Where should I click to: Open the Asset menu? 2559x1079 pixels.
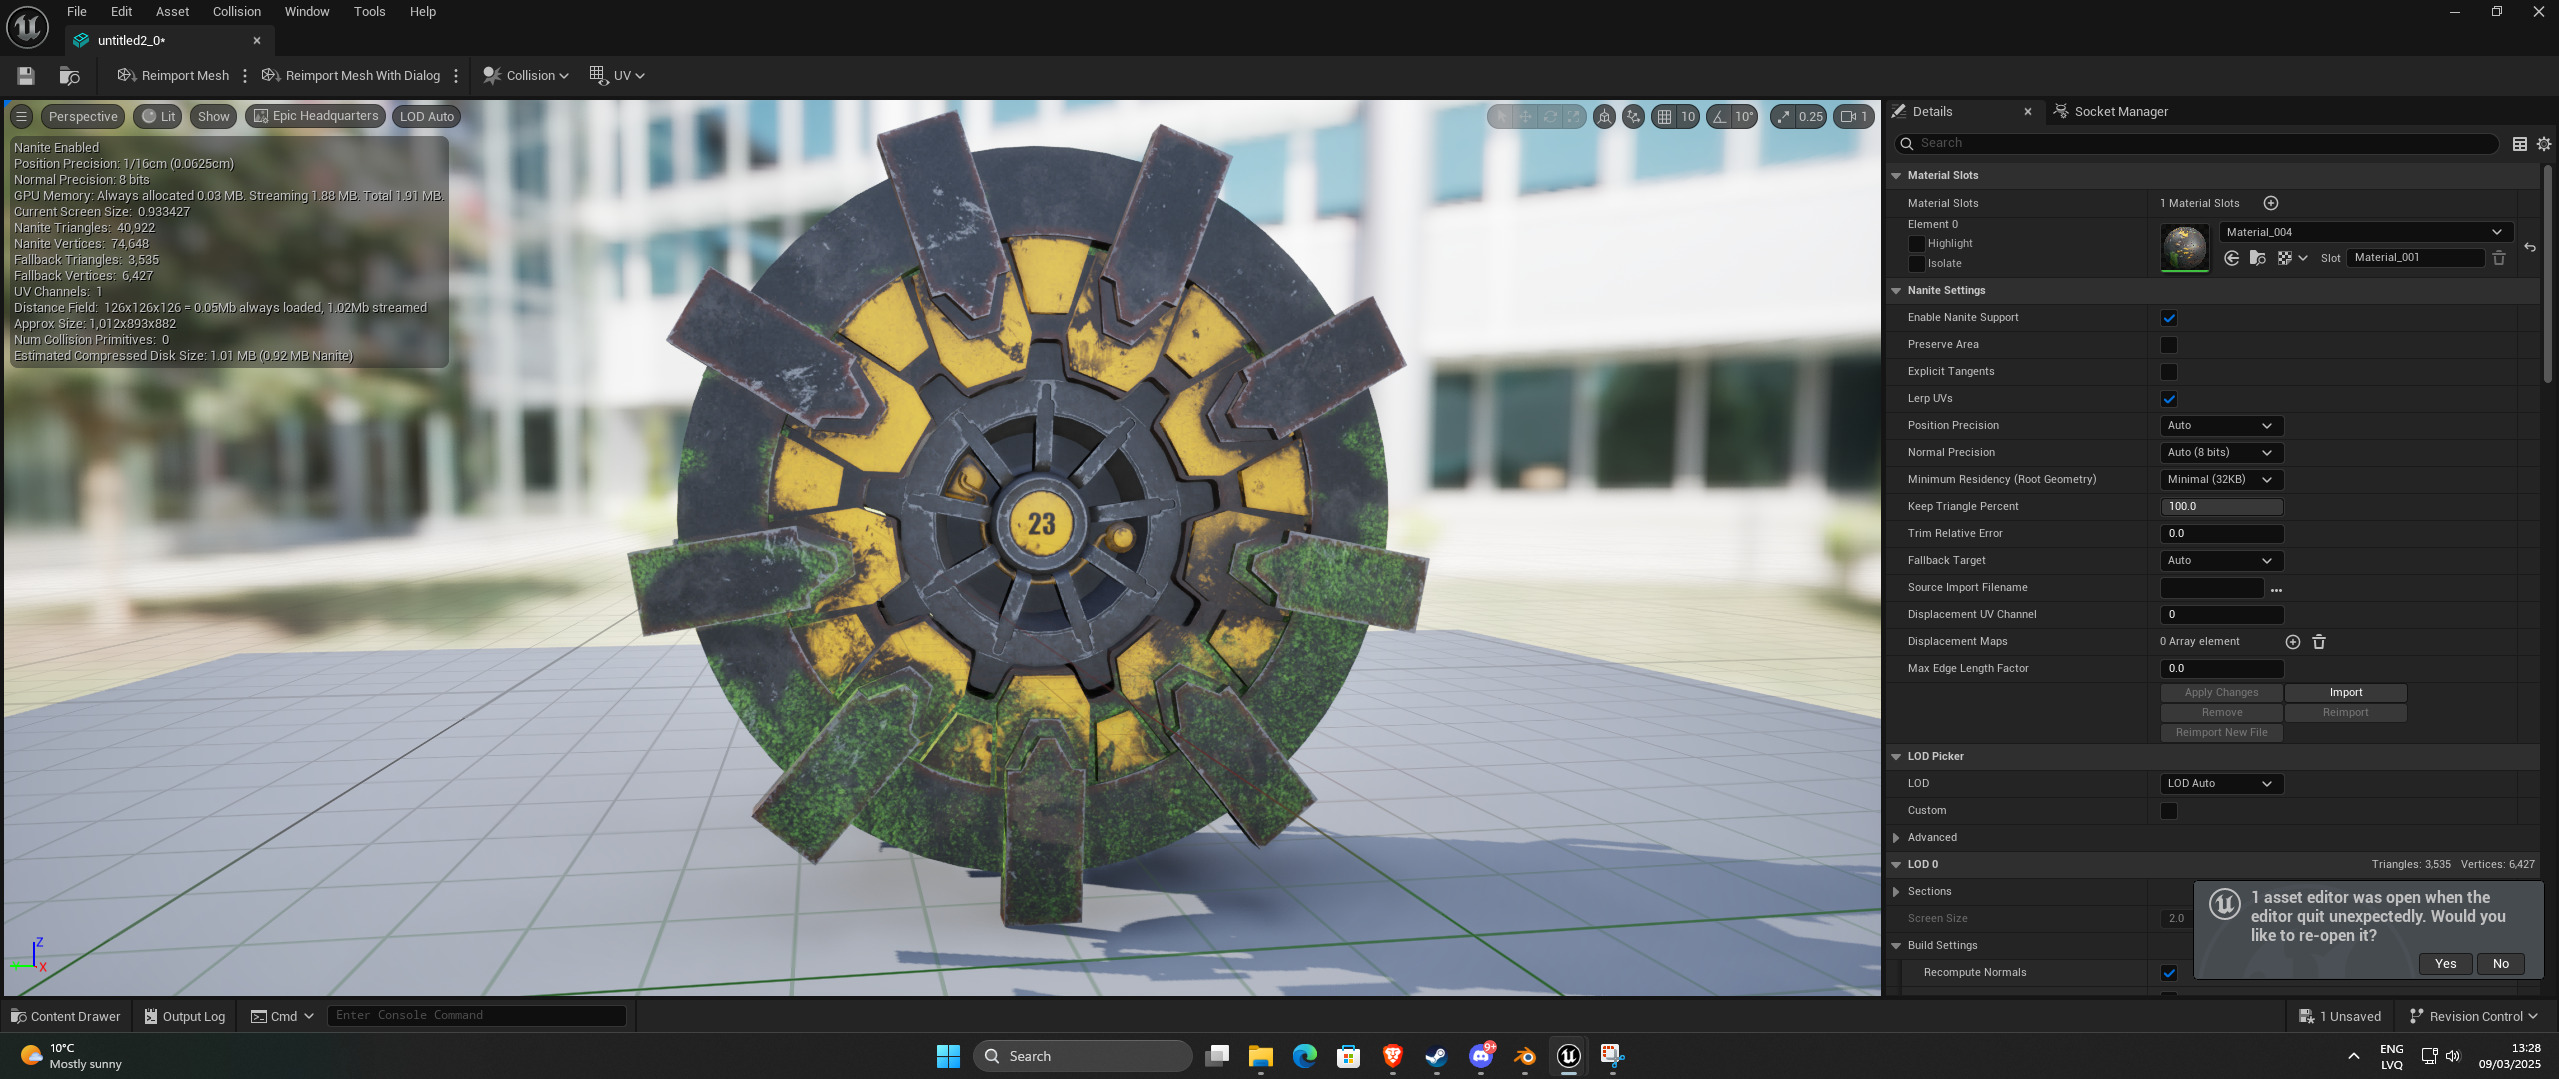pos(172,12)
